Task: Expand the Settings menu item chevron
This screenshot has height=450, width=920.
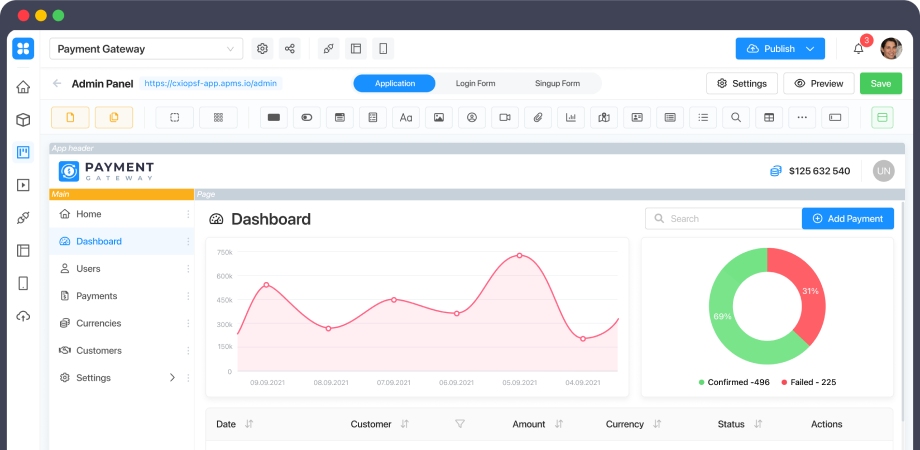Action: (172, 378)
